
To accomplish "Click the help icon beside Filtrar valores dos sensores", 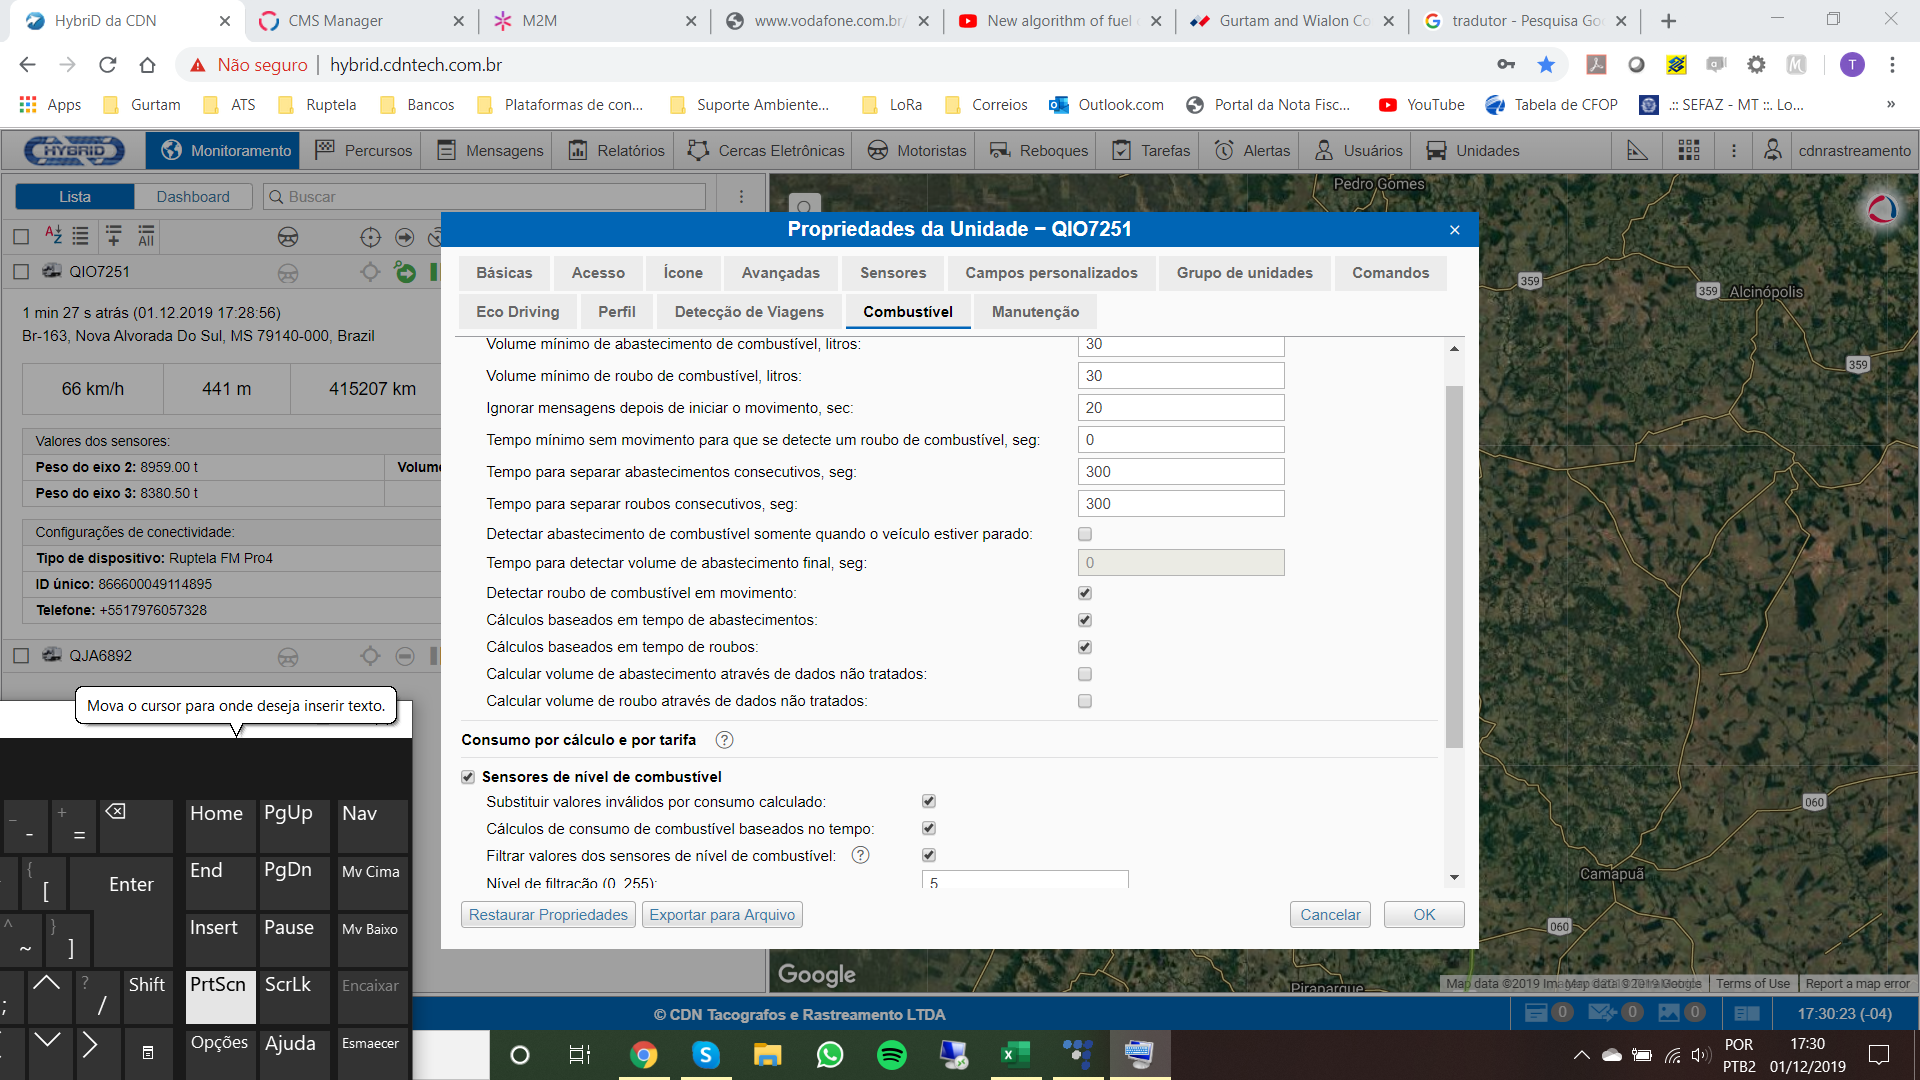I will 860,855.
